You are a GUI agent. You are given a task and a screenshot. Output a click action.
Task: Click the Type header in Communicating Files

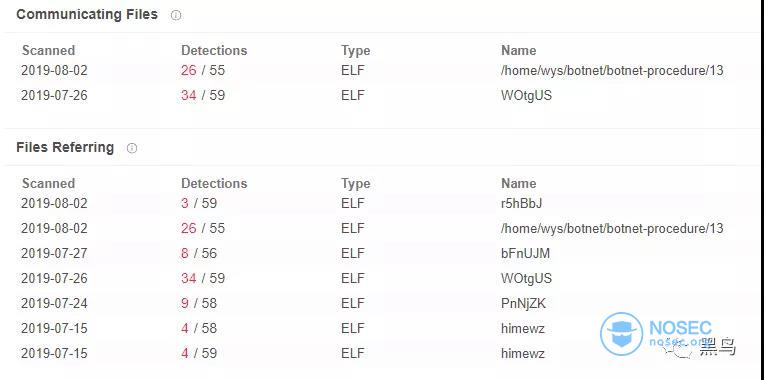[355, 50]
